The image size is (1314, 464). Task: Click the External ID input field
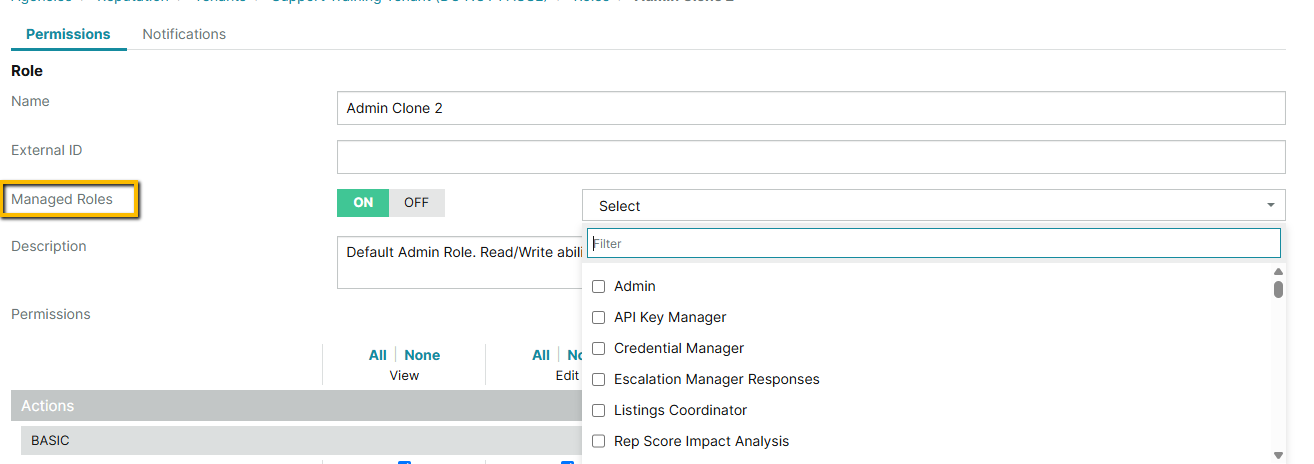click(811, 157)
